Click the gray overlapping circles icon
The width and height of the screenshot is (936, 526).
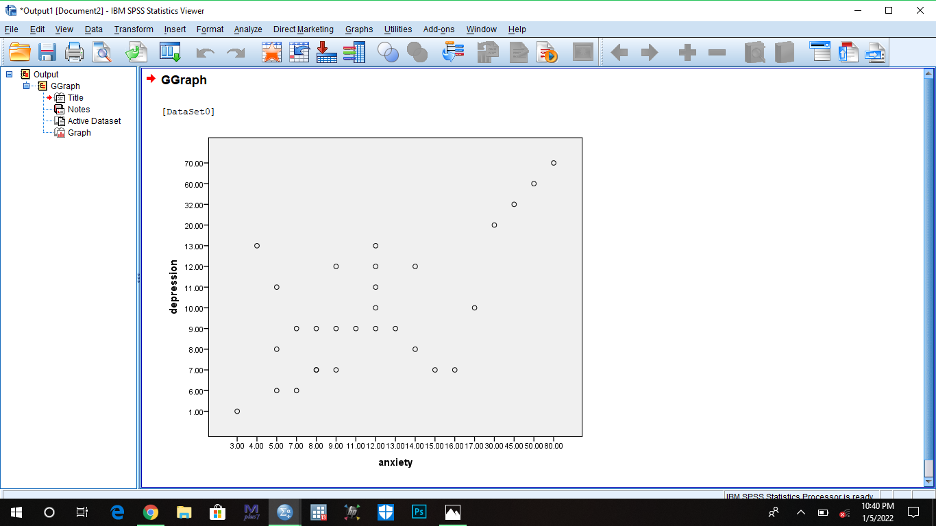(417, 53)
